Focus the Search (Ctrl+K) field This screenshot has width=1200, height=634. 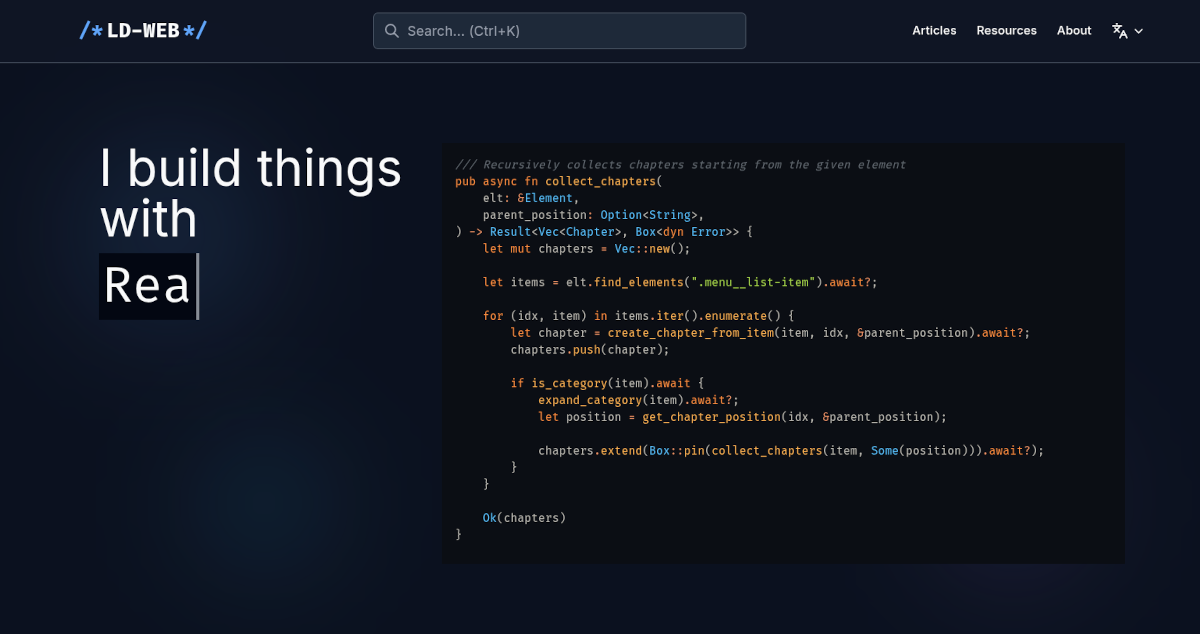click(559, 31)
